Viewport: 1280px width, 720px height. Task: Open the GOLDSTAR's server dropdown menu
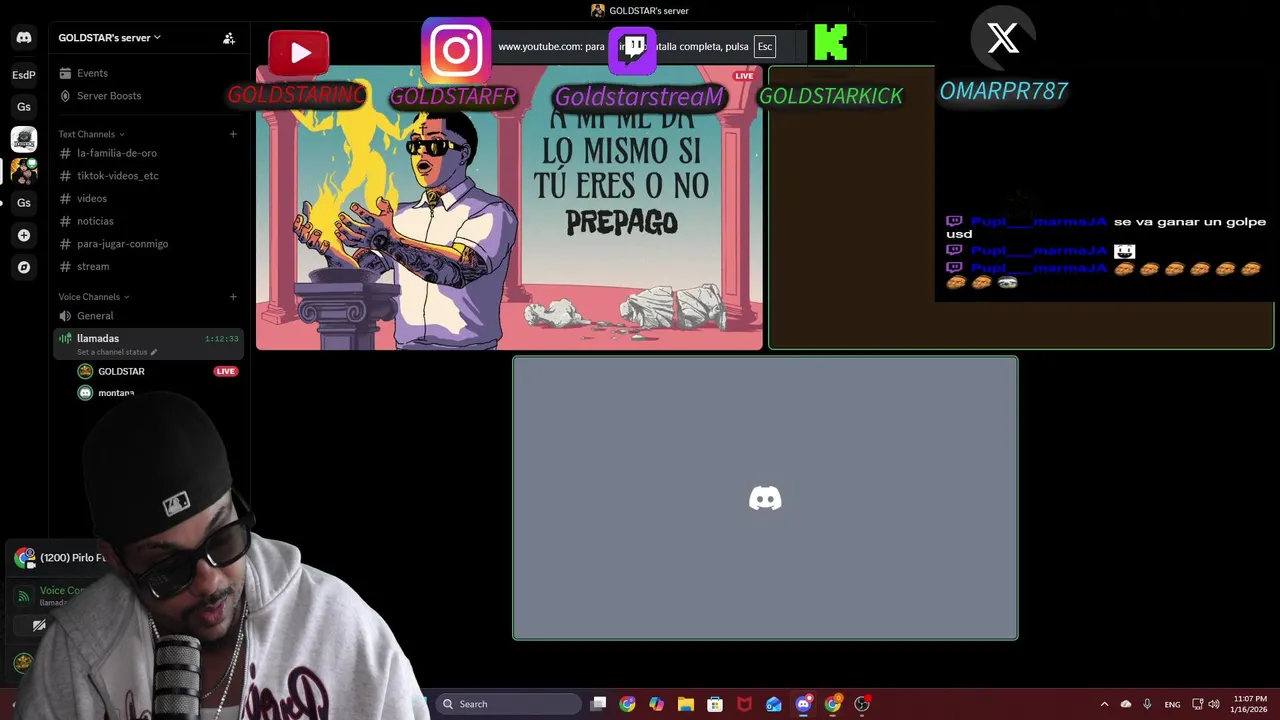[109, 38]
